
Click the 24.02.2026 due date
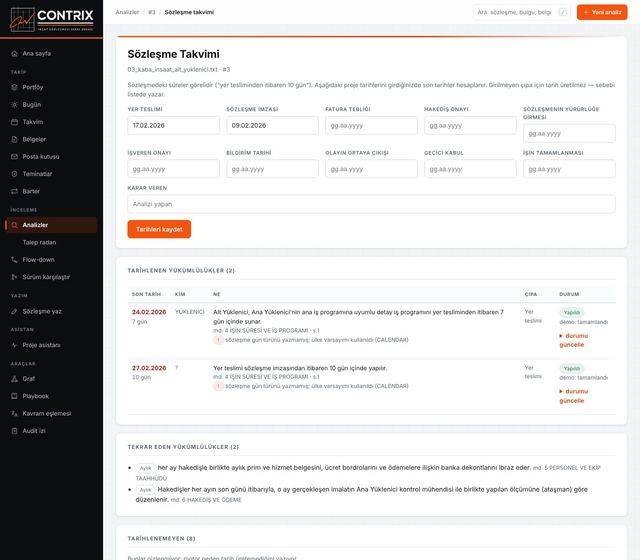[x=149, y=312]
